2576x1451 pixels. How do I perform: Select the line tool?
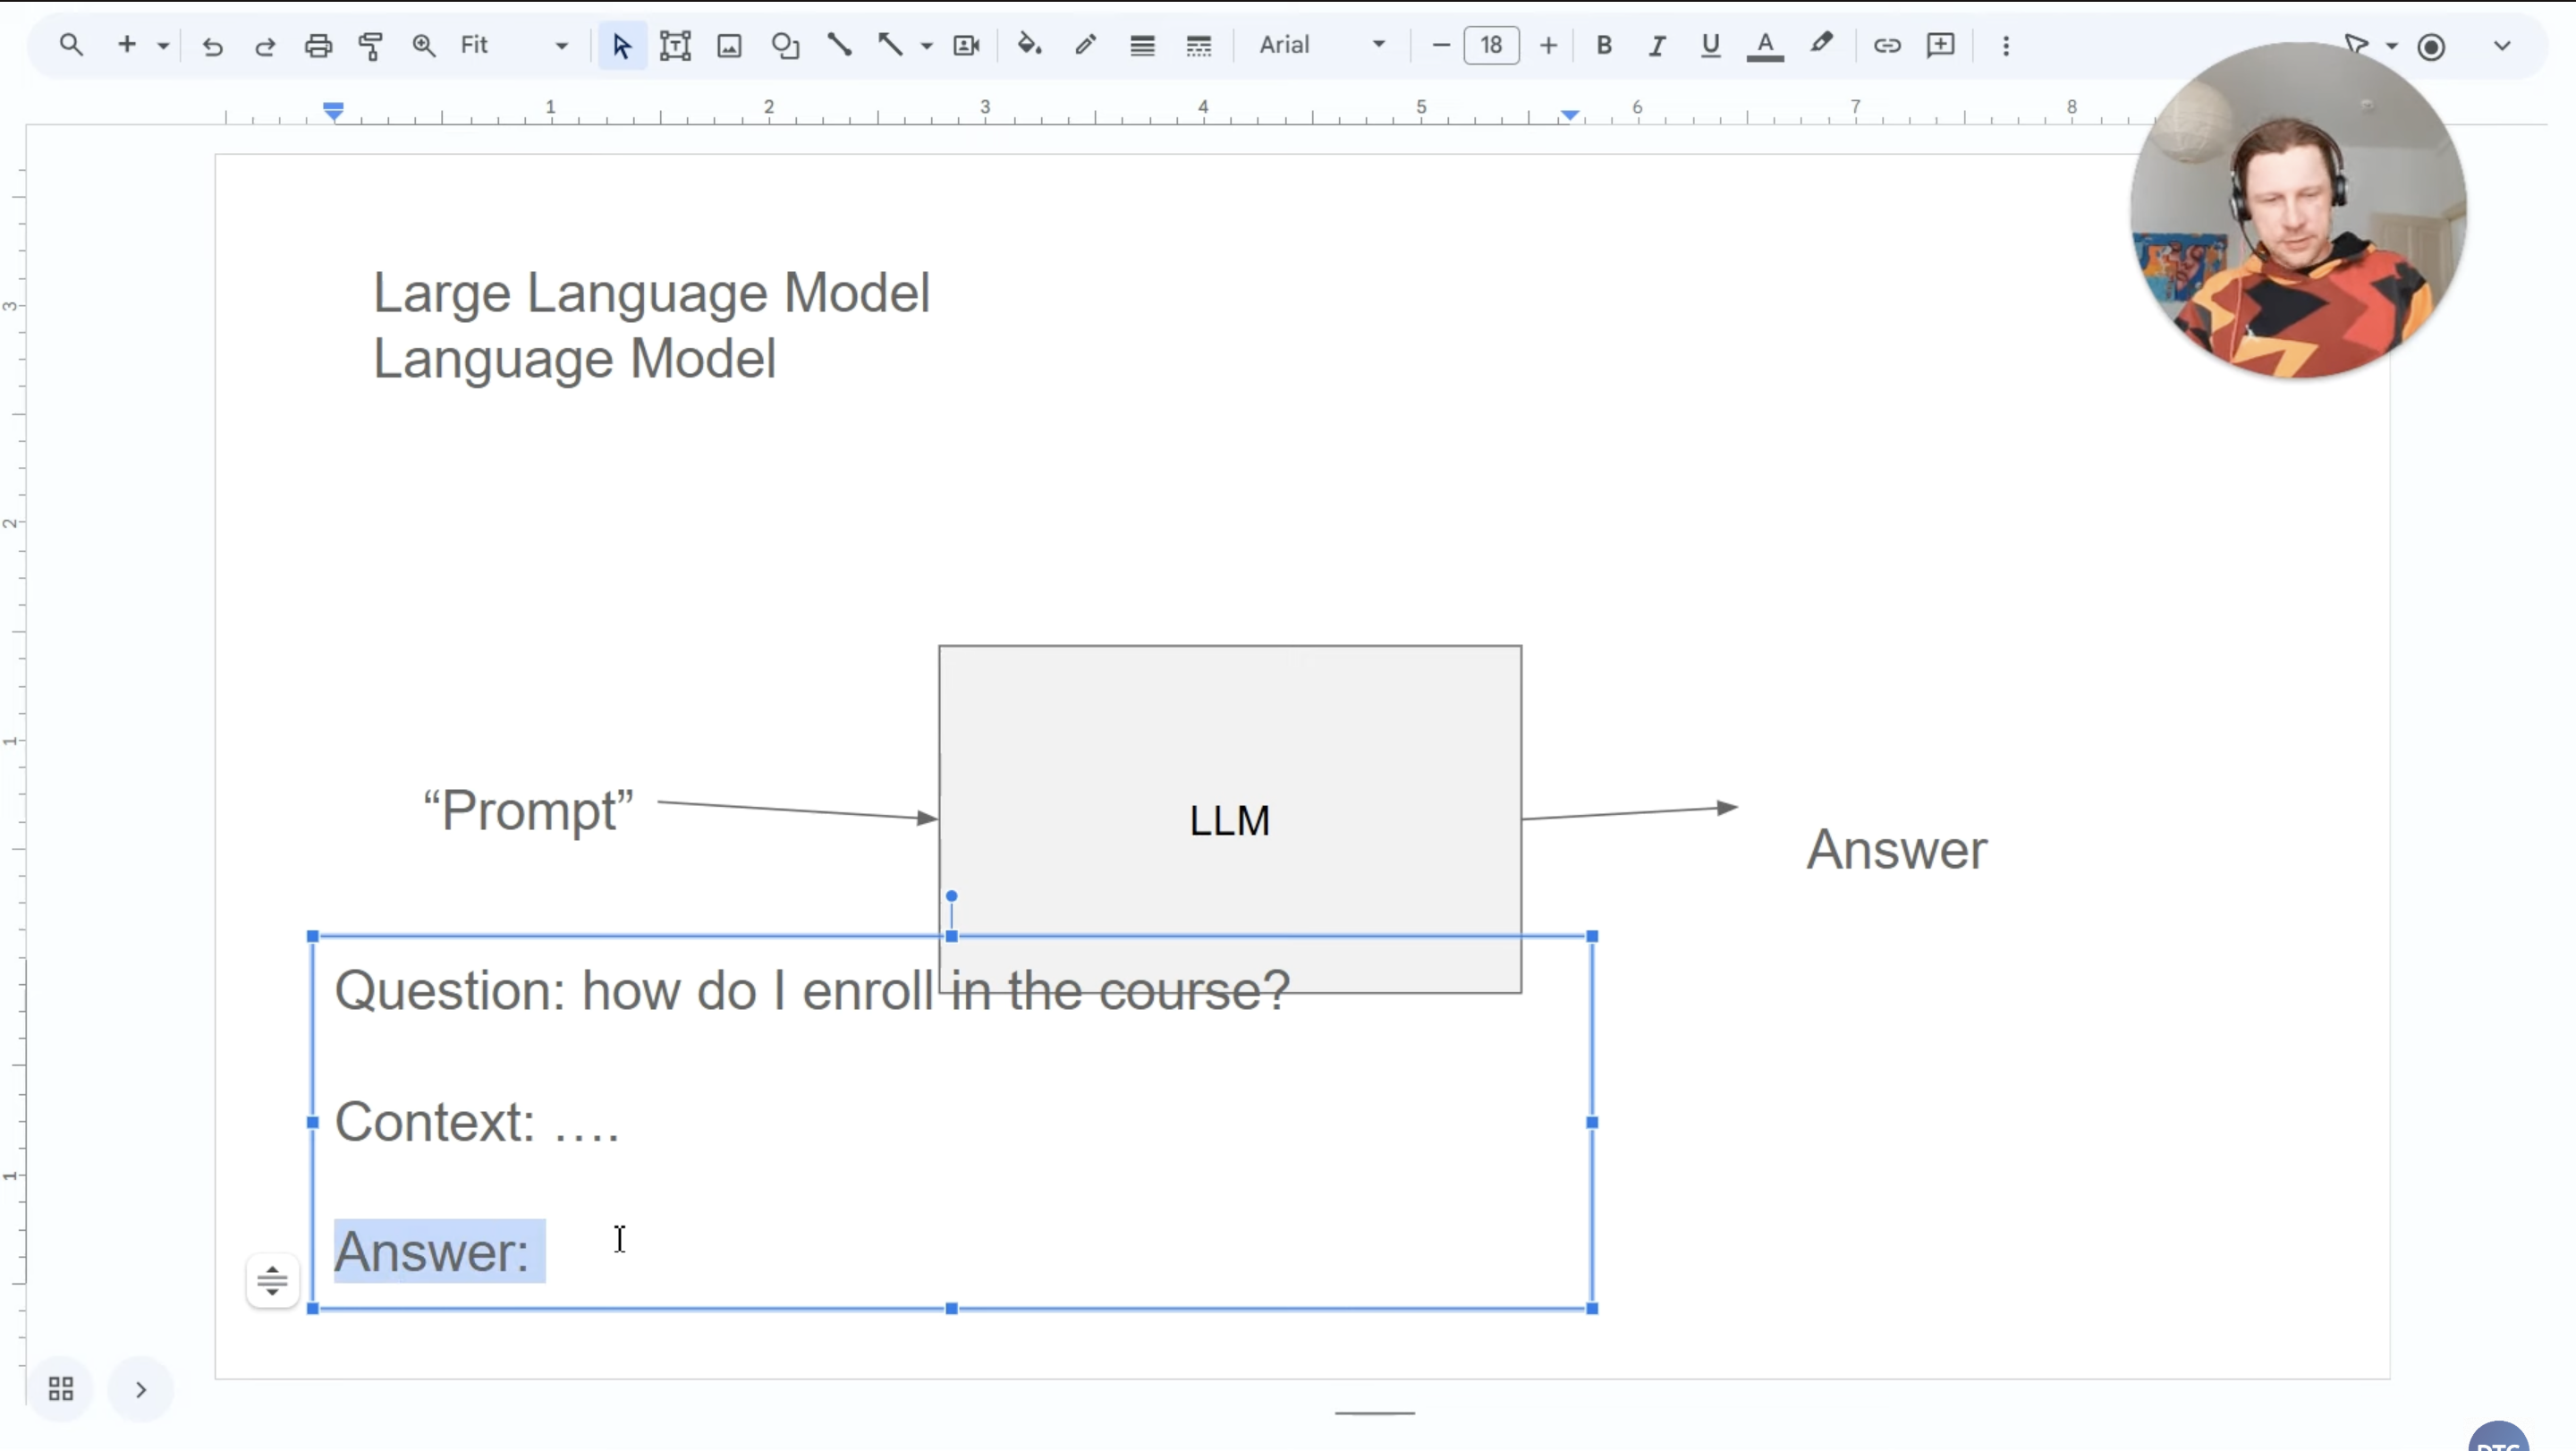840,45
